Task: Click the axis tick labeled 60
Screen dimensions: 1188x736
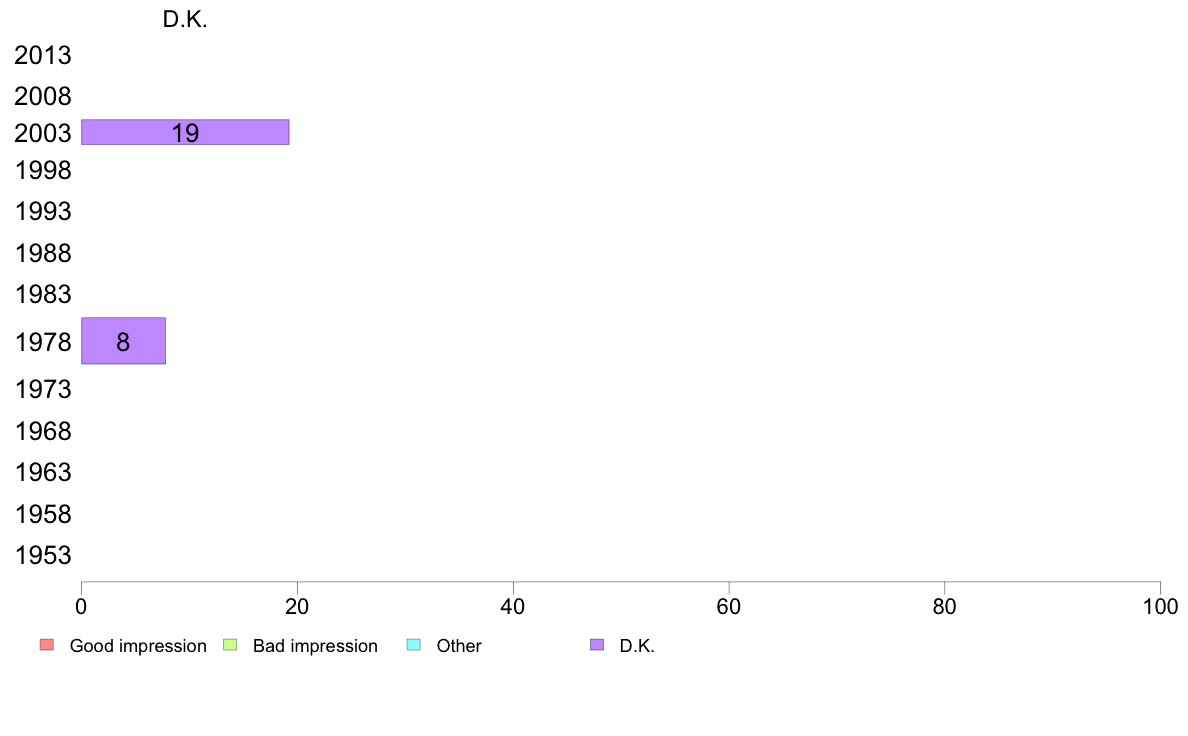Action: (729, 606)
